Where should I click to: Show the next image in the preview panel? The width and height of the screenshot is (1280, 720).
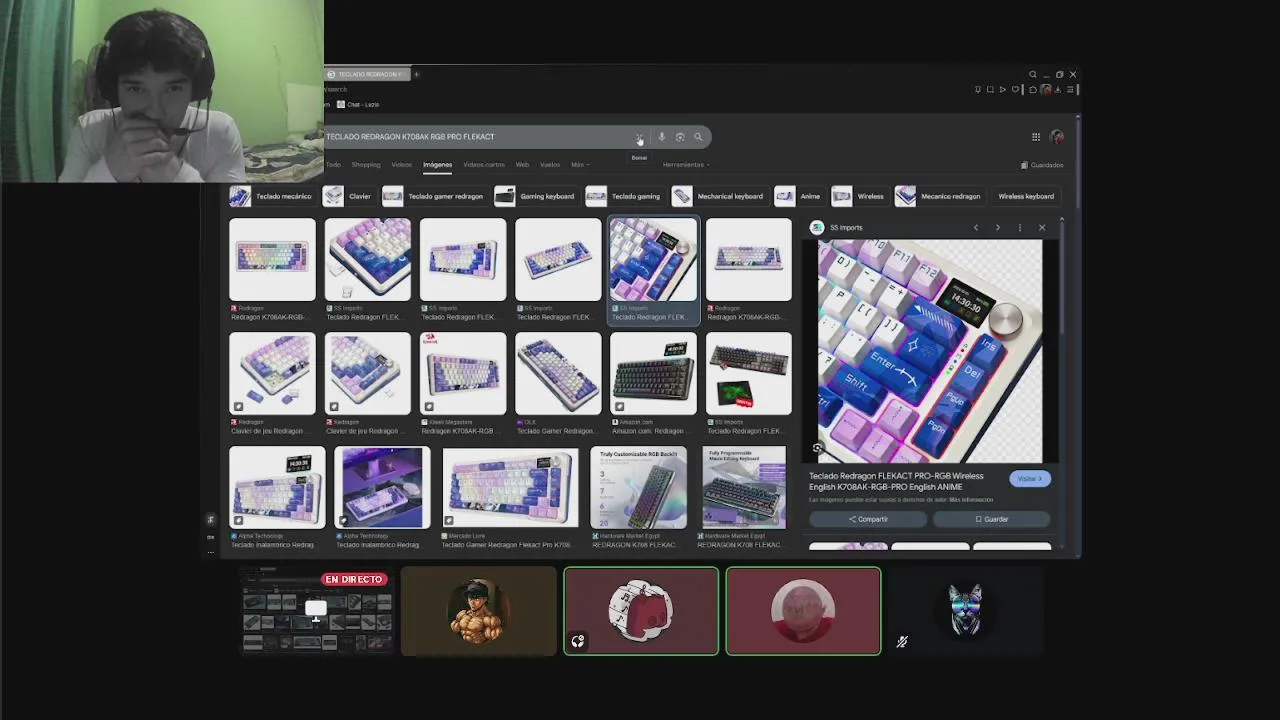point(997,228)
